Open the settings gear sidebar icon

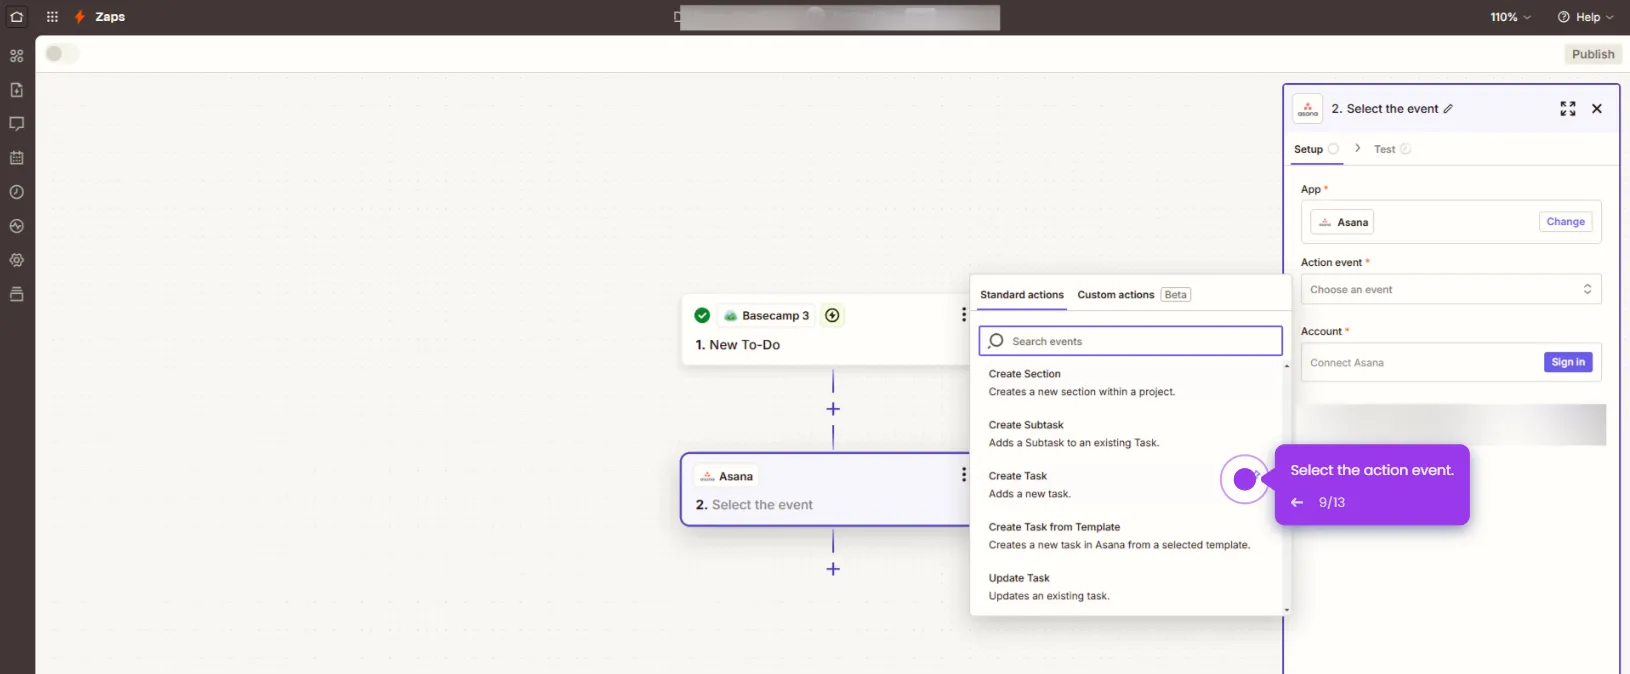point(17,260)
